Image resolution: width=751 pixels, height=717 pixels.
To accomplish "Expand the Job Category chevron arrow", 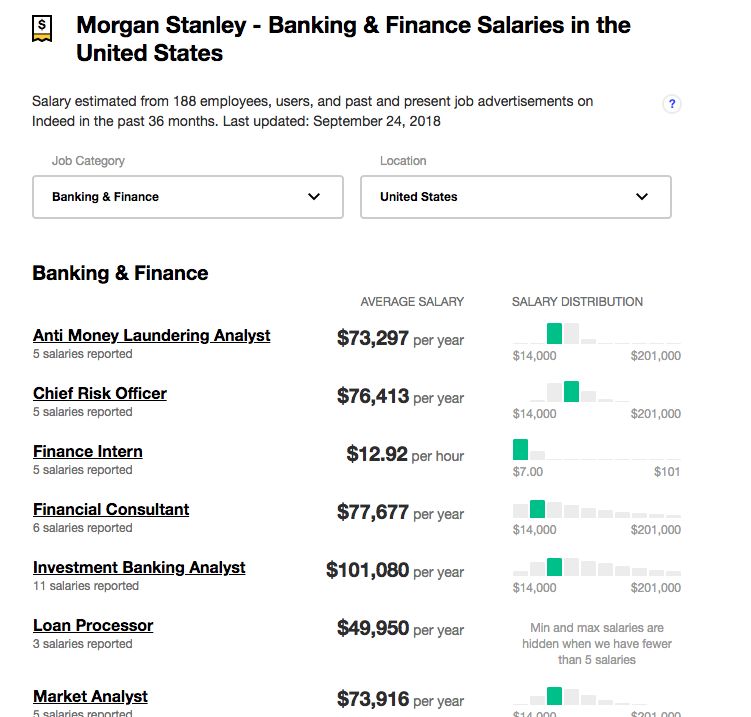I will tap(314, 196).
